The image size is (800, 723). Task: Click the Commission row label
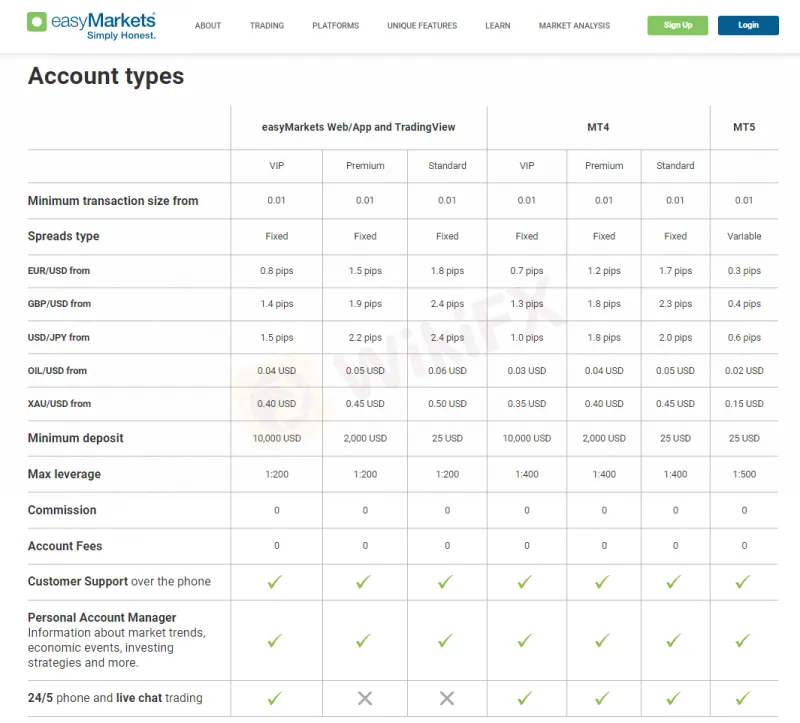click(x=62, y=510)
